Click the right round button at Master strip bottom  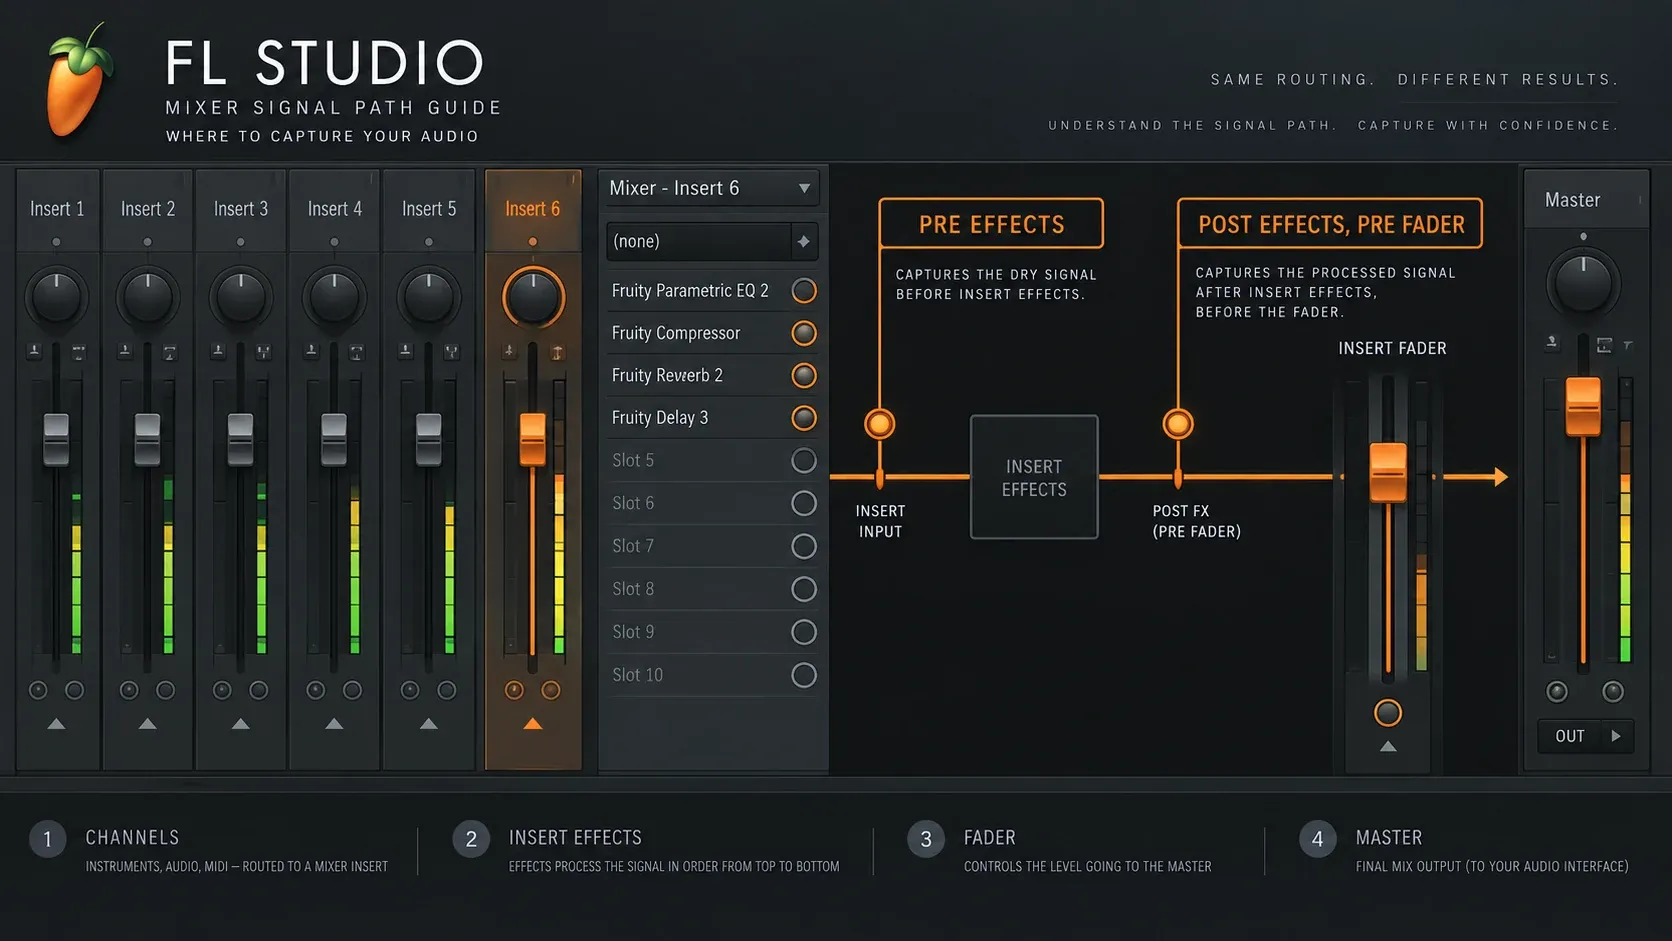1613,691
